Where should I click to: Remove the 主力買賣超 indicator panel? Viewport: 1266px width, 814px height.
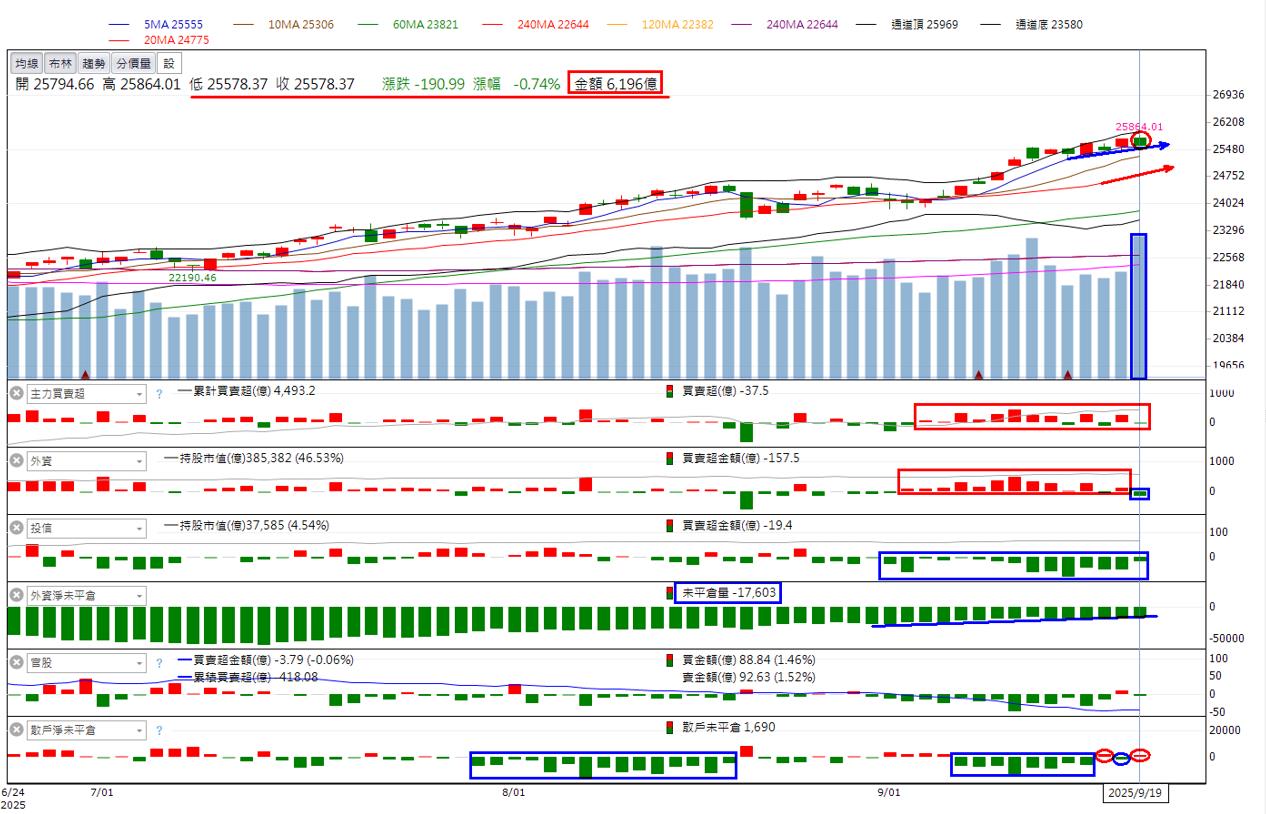coord(16,394)
